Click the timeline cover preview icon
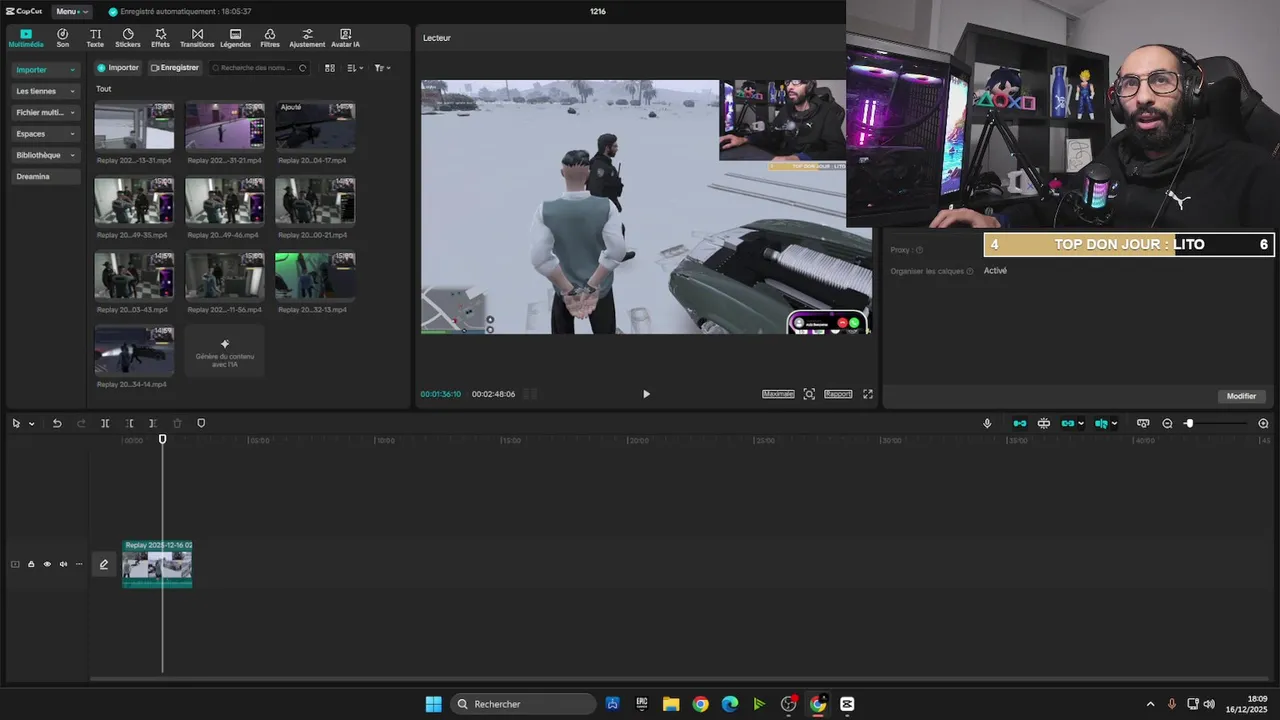 tap(1143, 424)
